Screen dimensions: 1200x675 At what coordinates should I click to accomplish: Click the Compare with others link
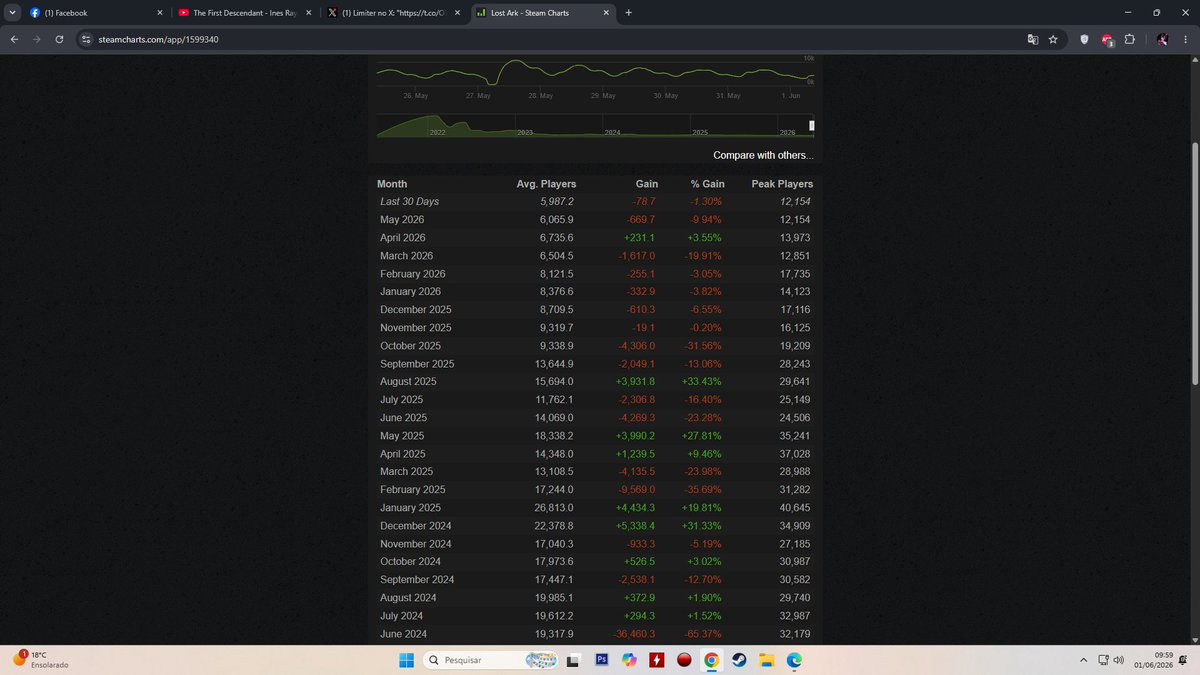coord(763,155)
